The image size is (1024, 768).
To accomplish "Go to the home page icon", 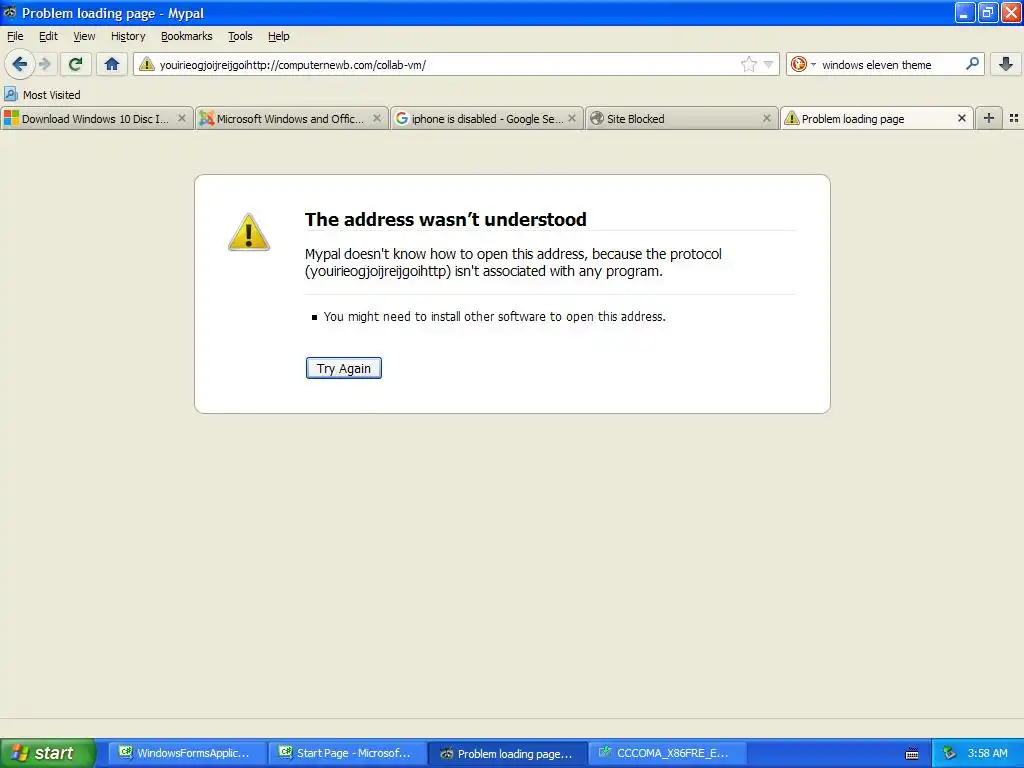I will [112, 64].
